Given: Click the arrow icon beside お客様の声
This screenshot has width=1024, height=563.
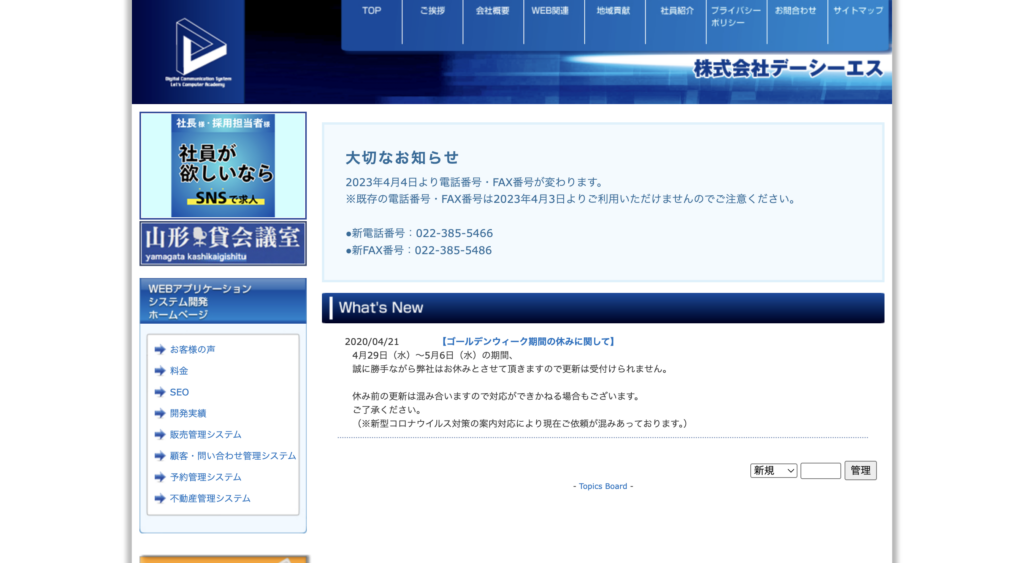Looking at the screenshot, I should tap(160, 349).
